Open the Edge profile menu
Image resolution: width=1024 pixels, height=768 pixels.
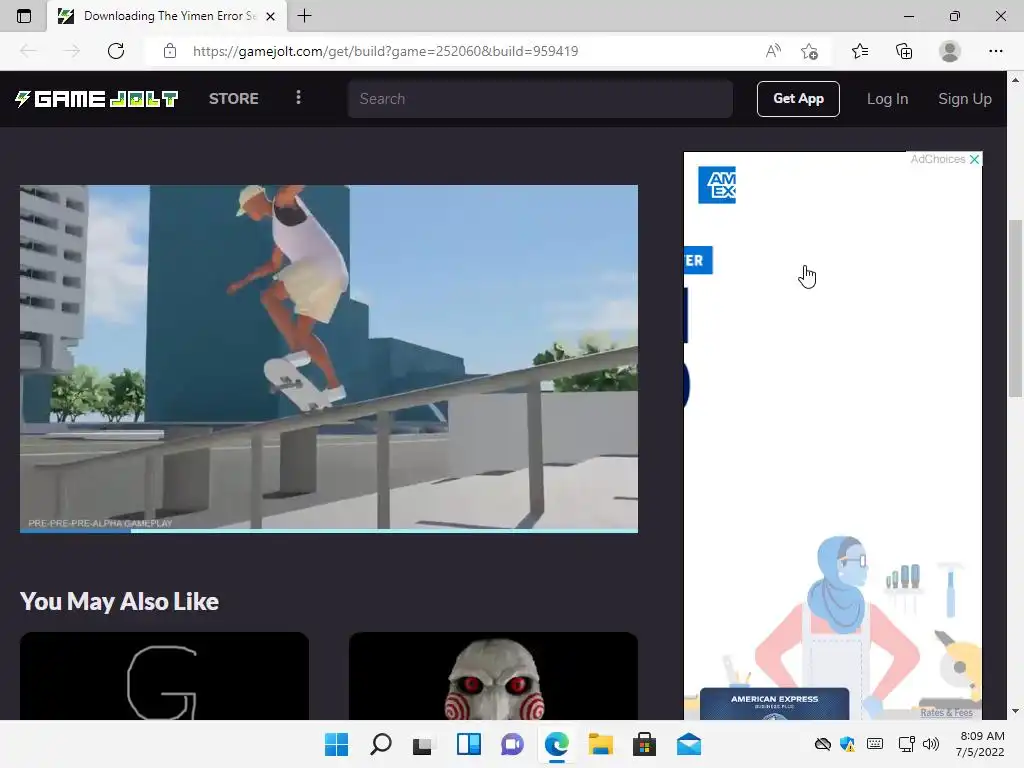[950, 51]
